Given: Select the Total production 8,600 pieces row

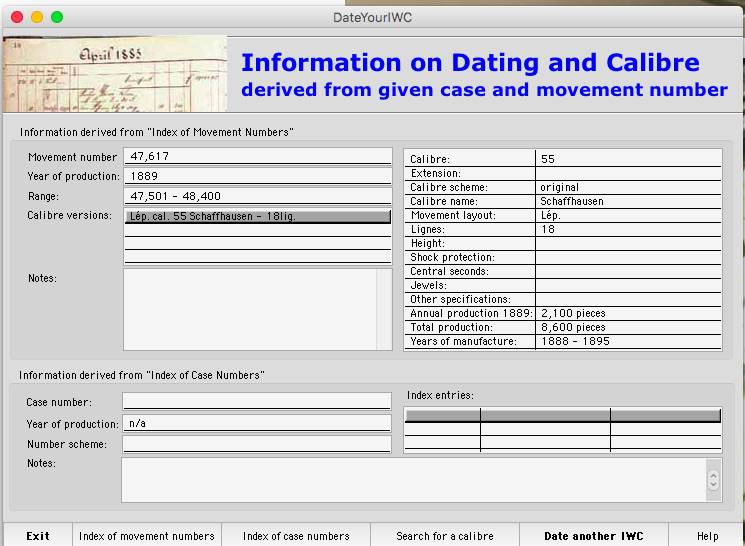Looking at the screenshot, I should click(x=562, y=327).
